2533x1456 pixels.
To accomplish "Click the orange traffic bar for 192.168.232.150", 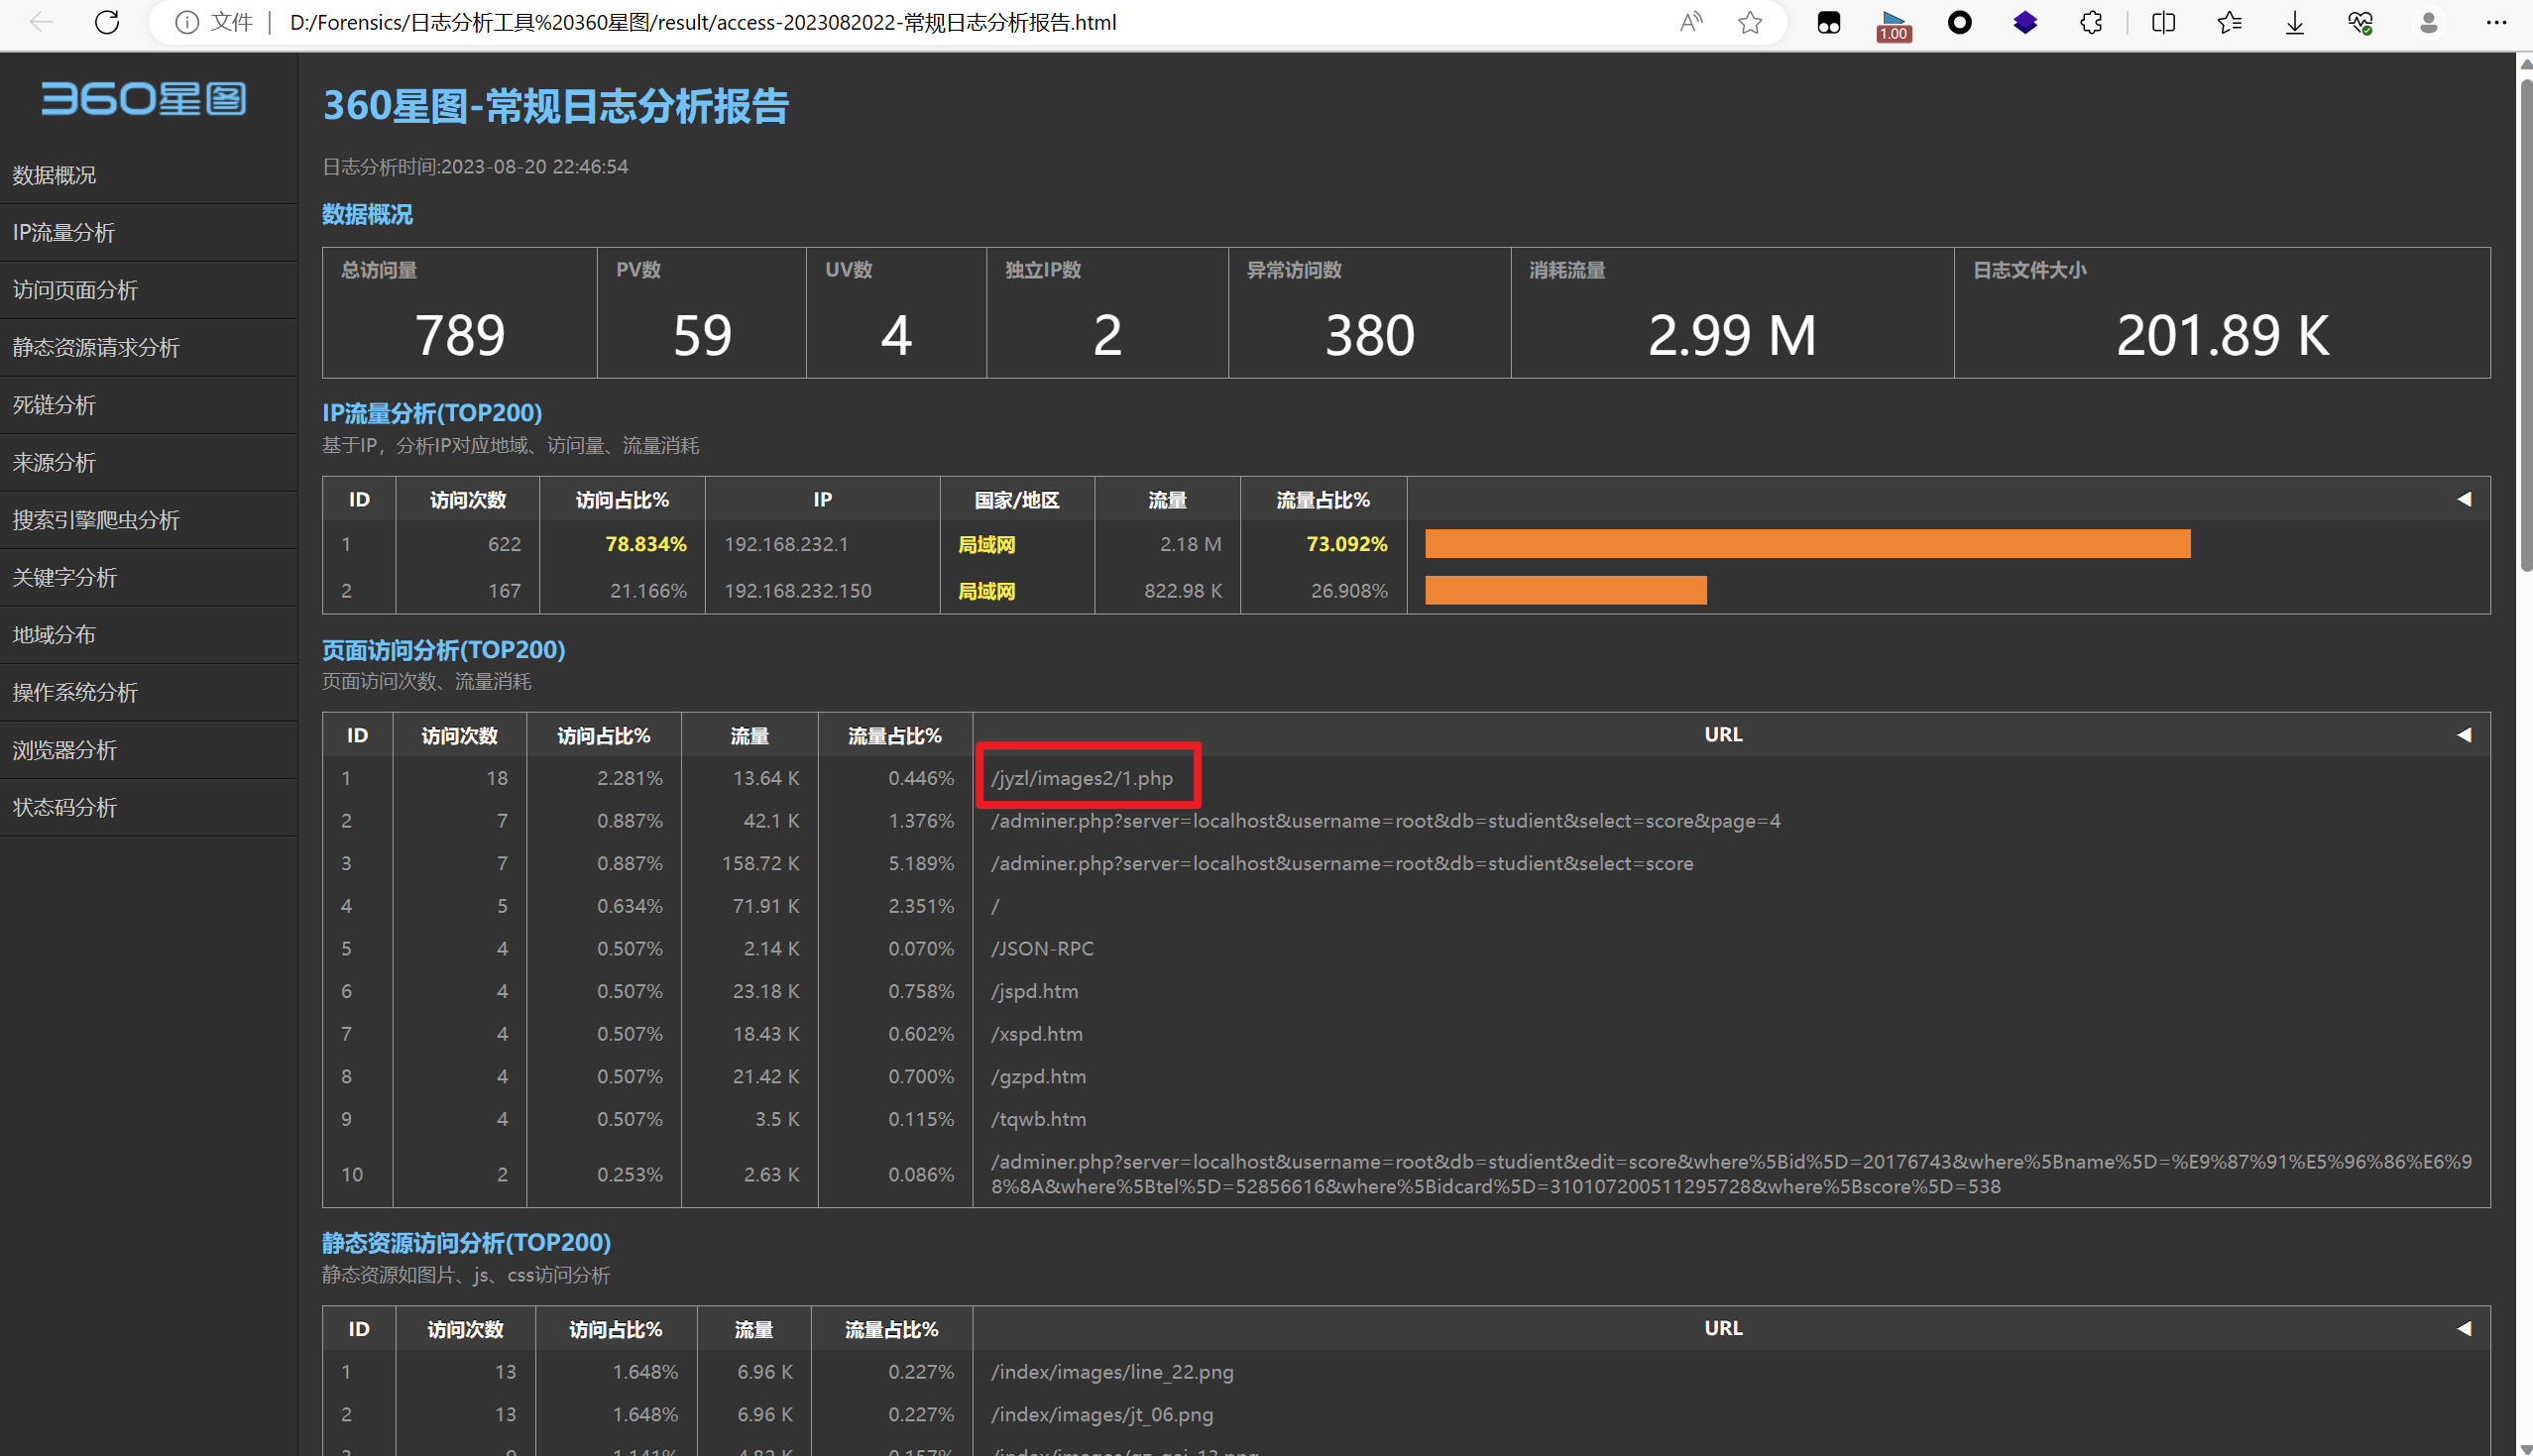I will [x=1565, y=591].
